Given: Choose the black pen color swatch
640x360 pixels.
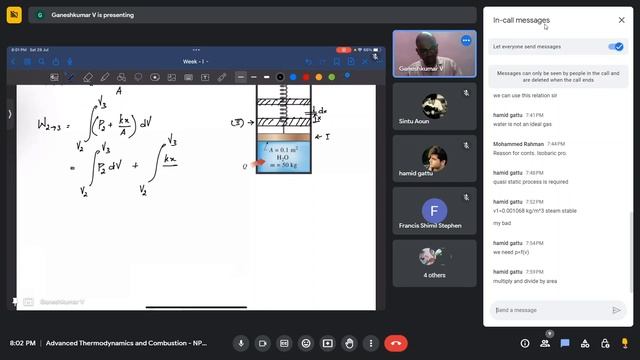Looking at the screenshot, I should [280, 77].
